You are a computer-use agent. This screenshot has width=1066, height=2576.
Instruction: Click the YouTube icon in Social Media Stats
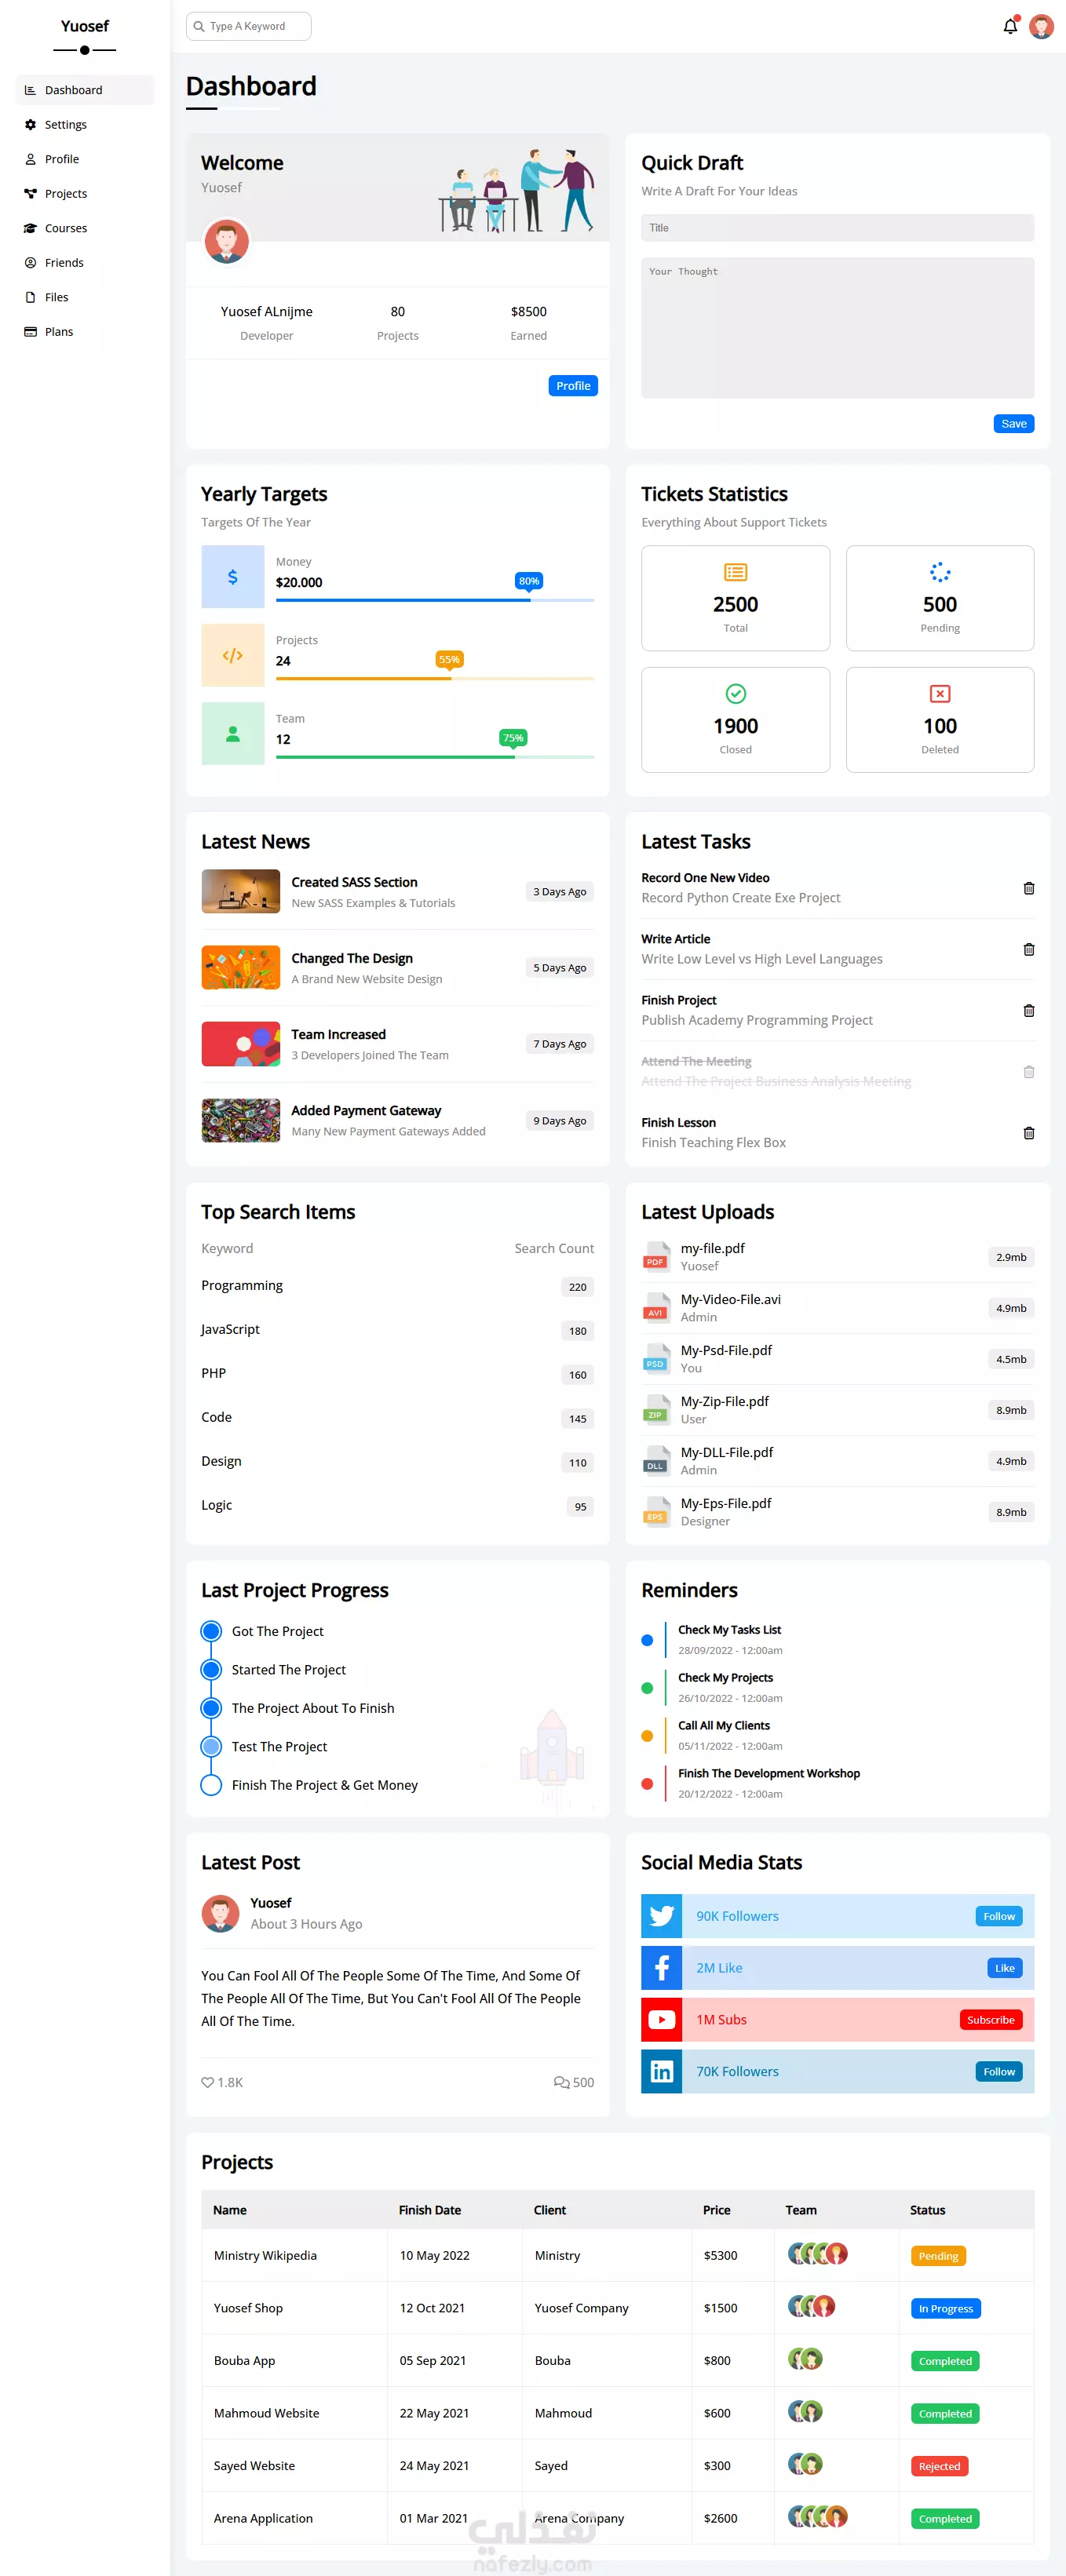click(x=661, y=2019)
